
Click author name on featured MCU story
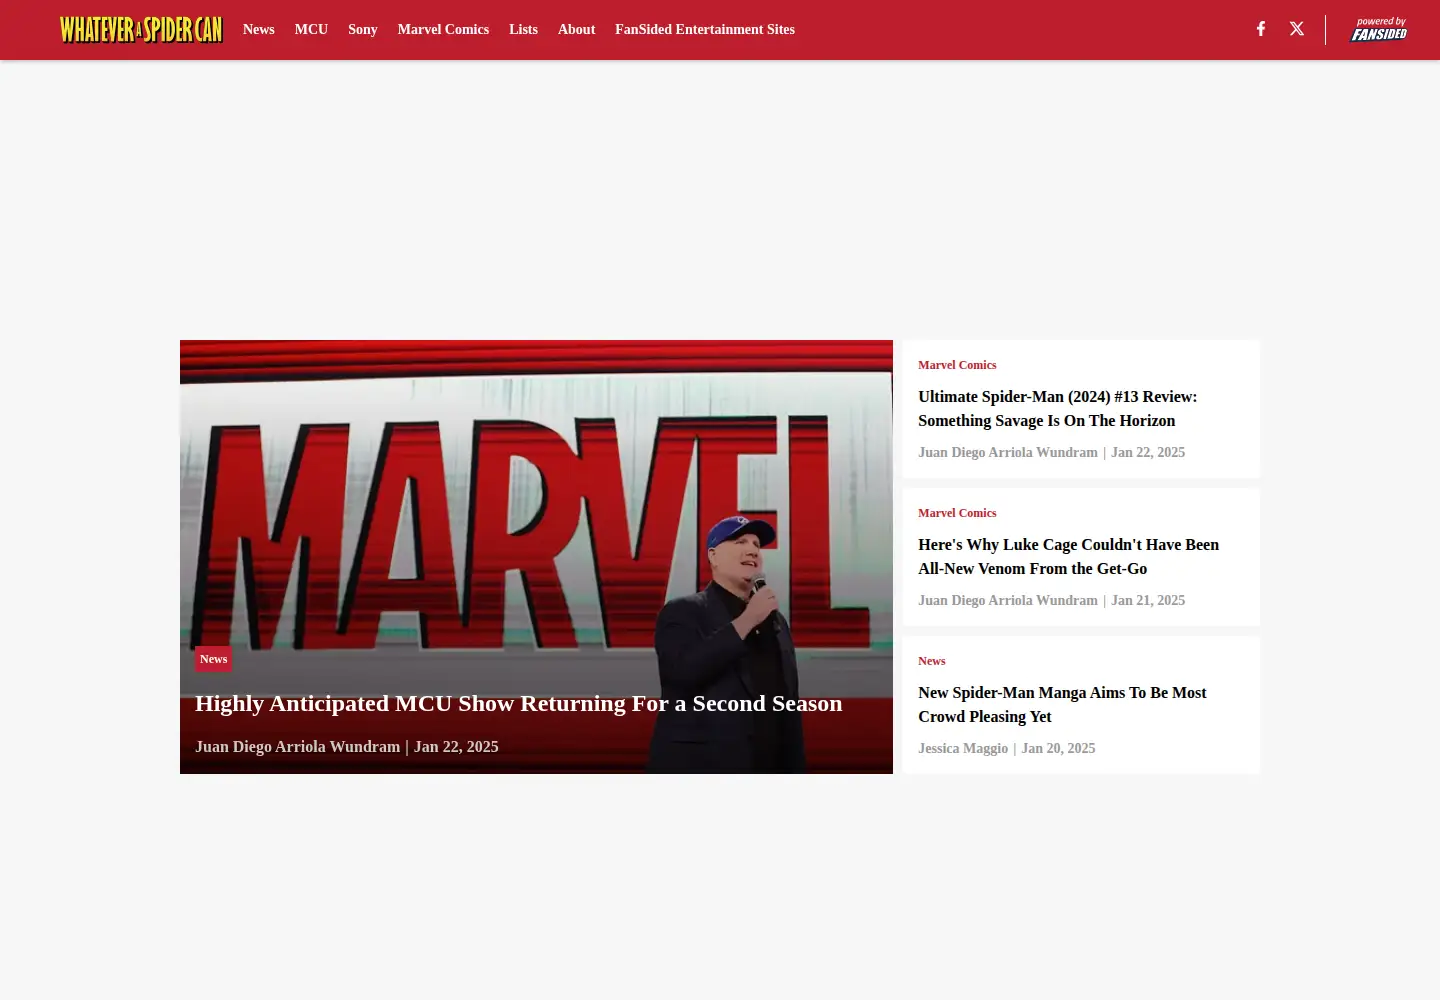(x=297, y=747)
